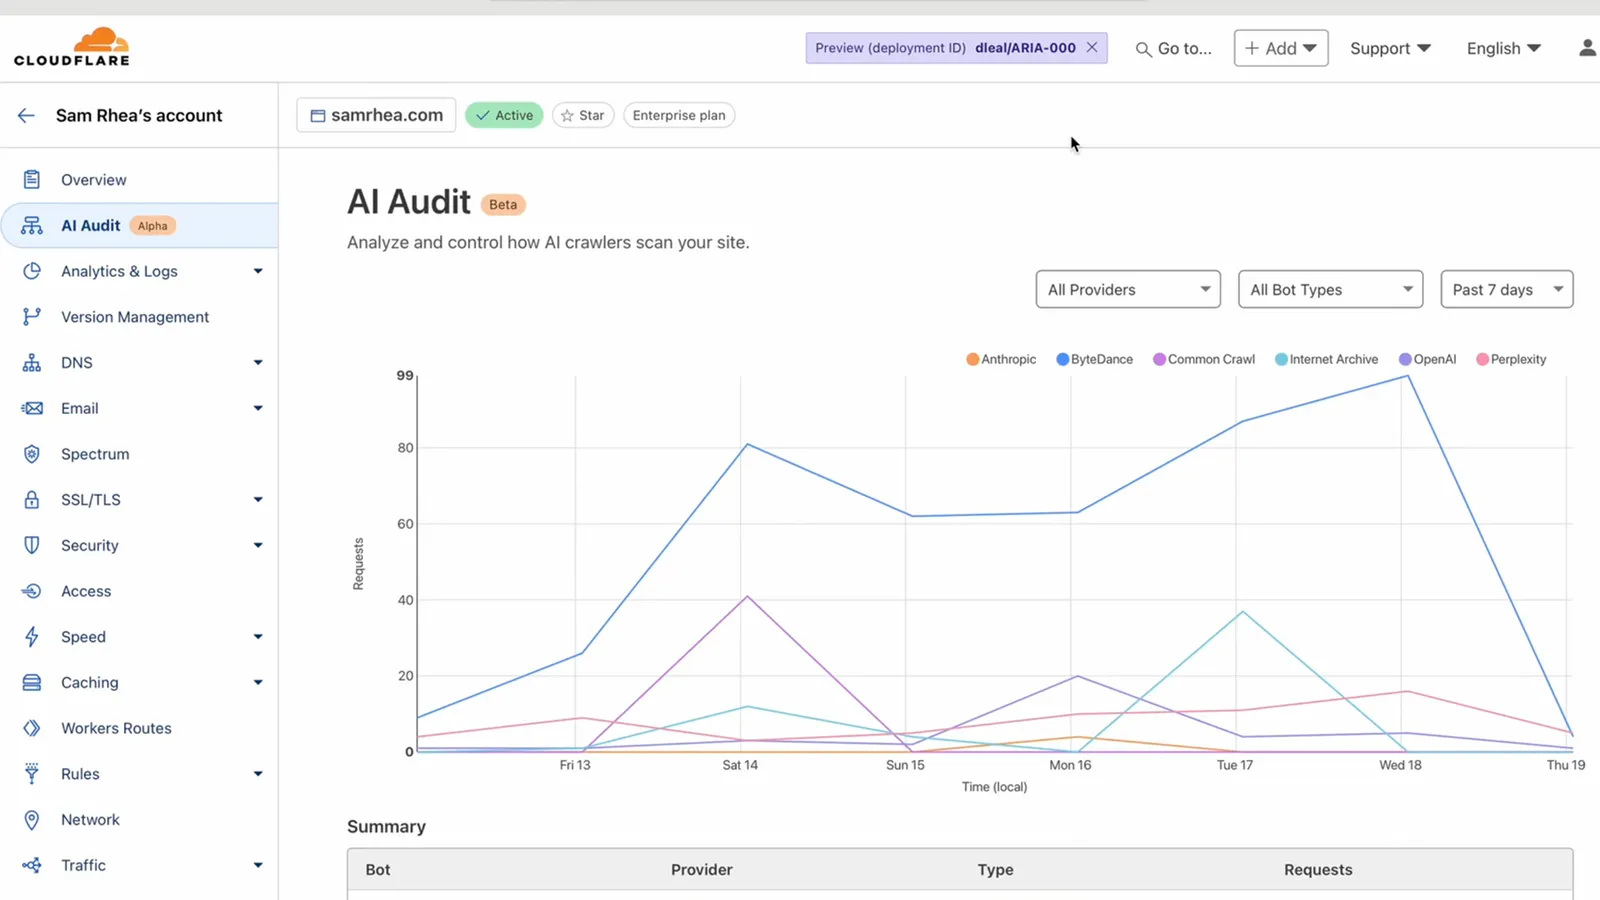Dismiss the deployment preview tag

[1092, 47]
